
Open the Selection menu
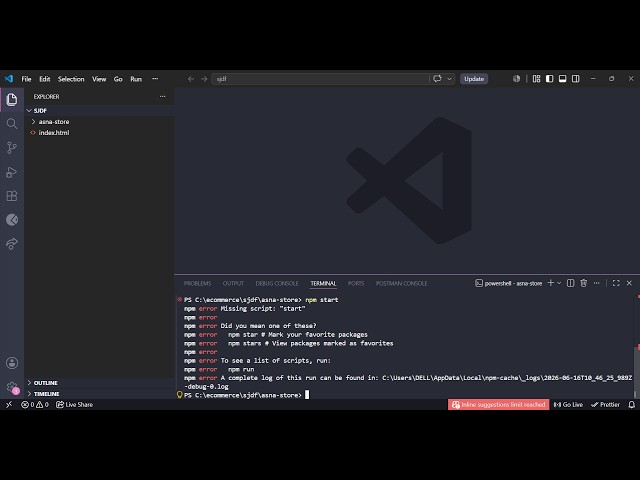[x=71, y=79]
